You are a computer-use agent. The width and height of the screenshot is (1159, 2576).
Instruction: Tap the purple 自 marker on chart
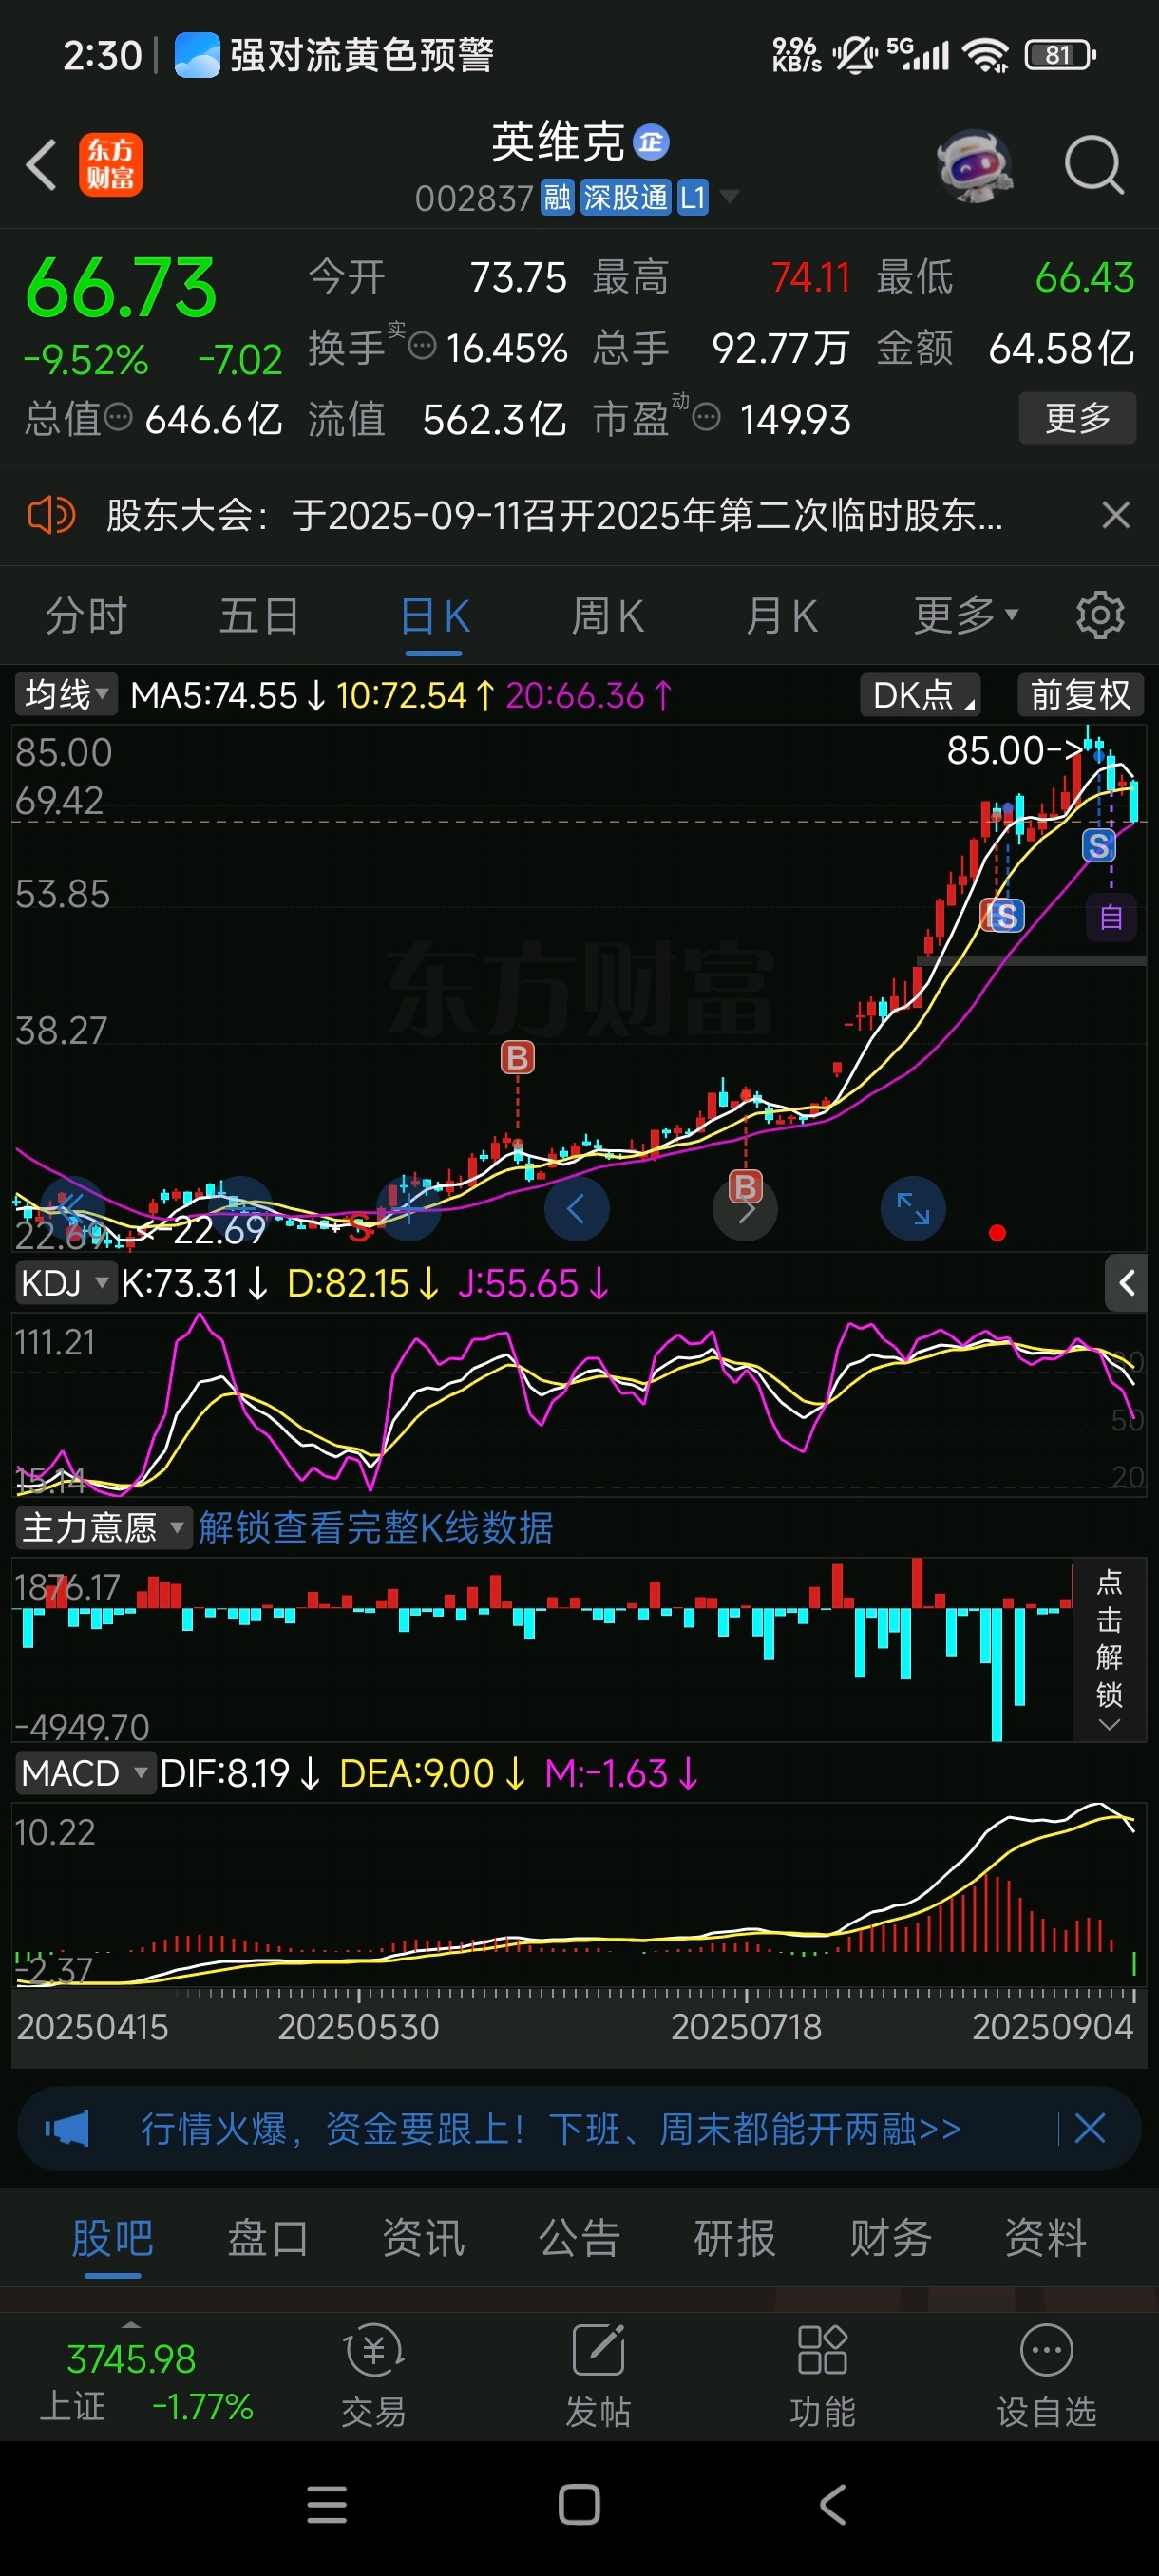point(1111,917)
